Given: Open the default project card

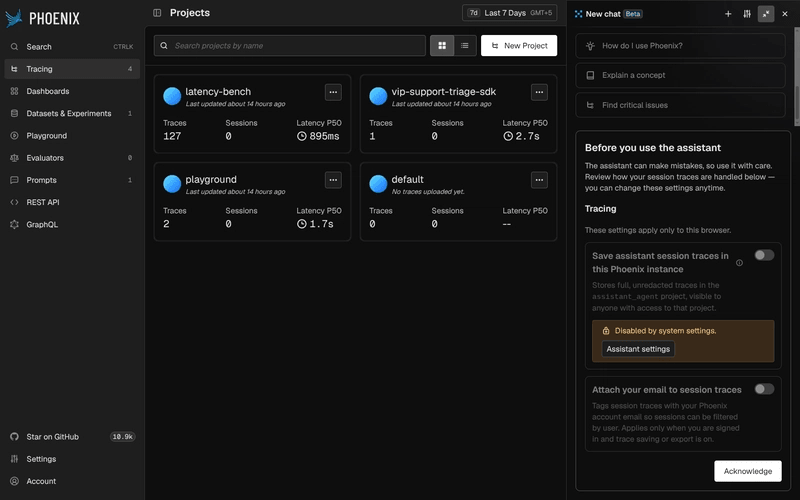Looking at the screenshot, I should [x=458, y=202].
